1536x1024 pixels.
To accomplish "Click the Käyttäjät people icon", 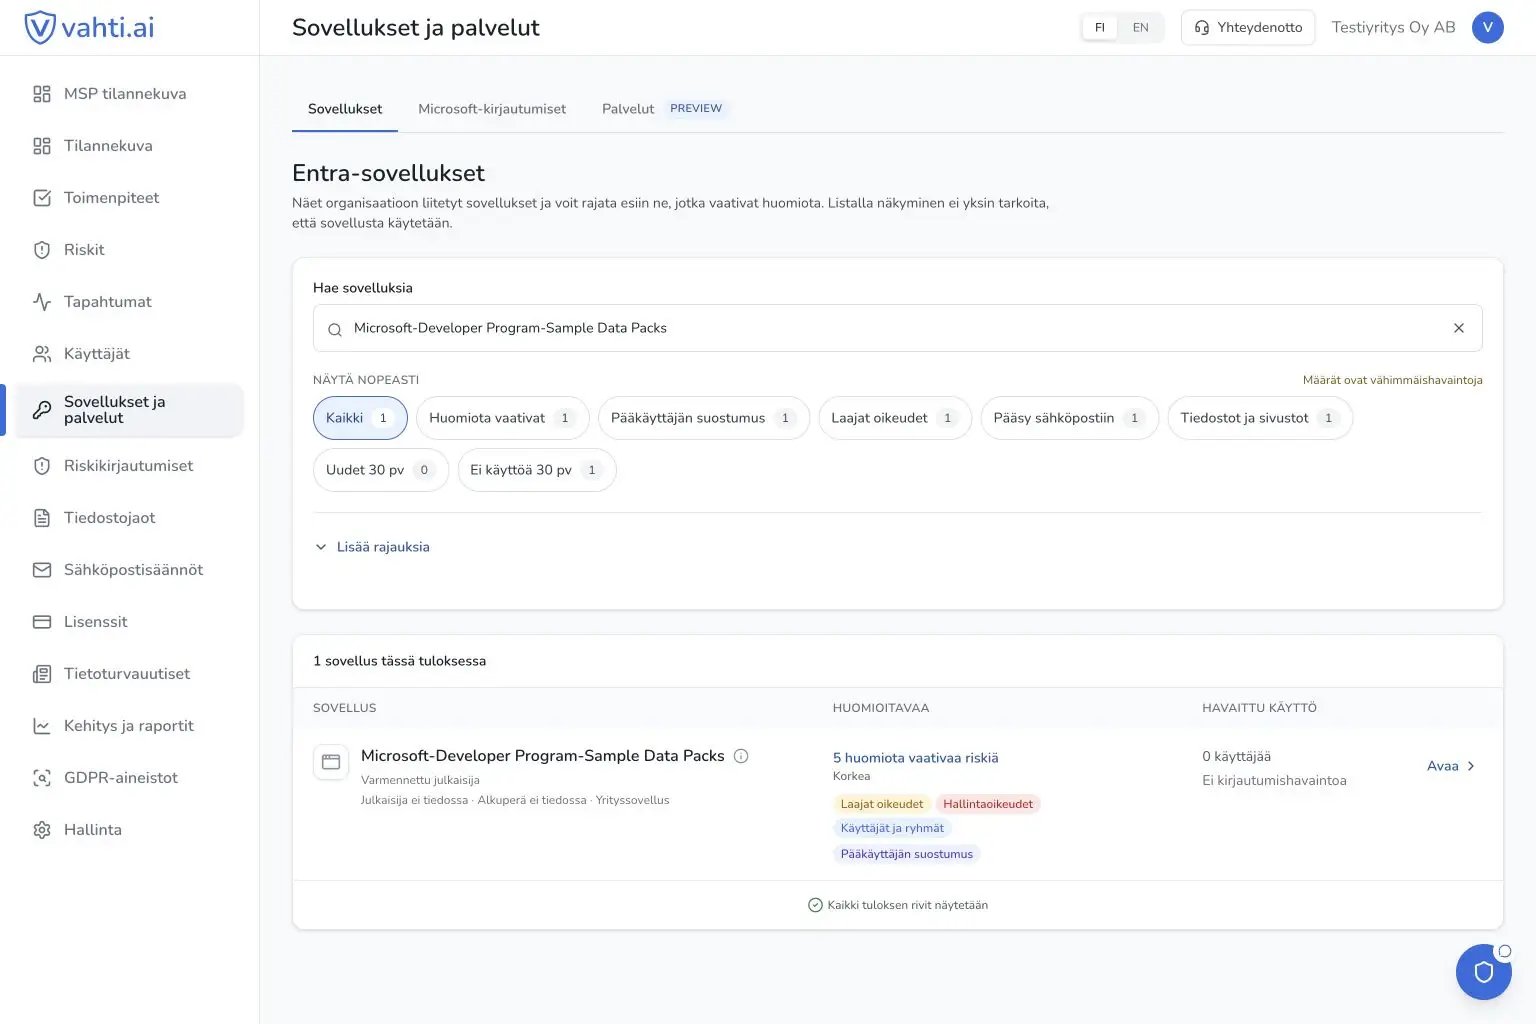I will [42, 354].
